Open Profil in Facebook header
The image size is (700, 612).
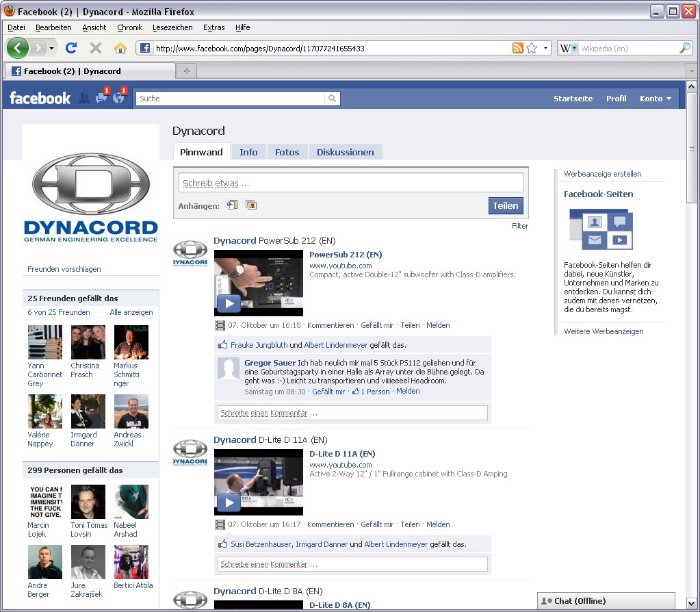616,99
